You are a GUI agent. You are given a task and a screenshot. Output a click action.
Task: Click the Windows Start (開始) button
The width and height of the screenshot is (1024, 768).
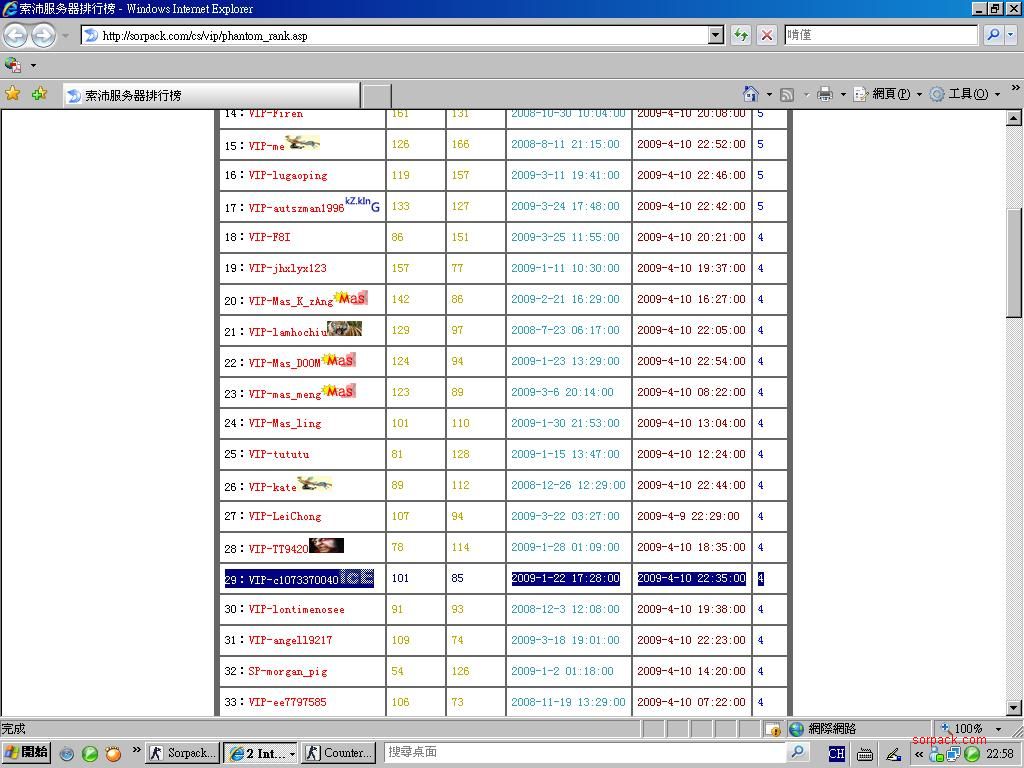26,753
